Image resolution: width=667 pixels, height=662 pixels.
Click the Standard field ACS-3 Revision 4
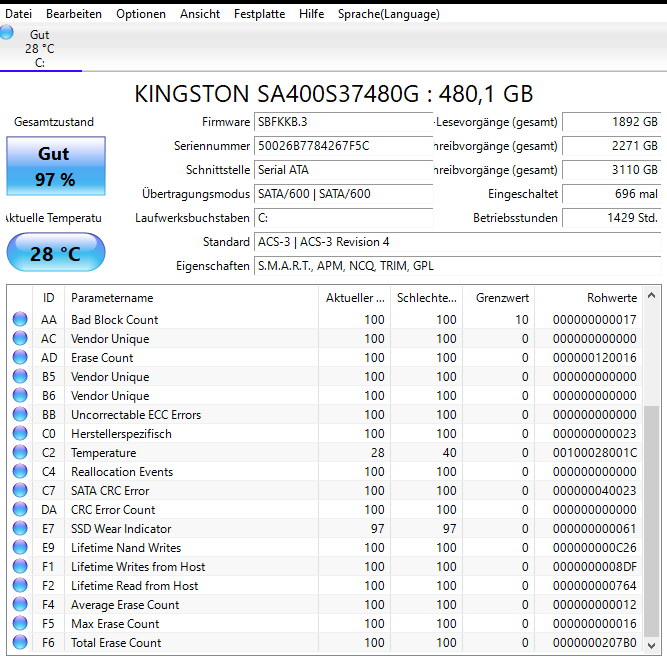click(x=457, y=242)
